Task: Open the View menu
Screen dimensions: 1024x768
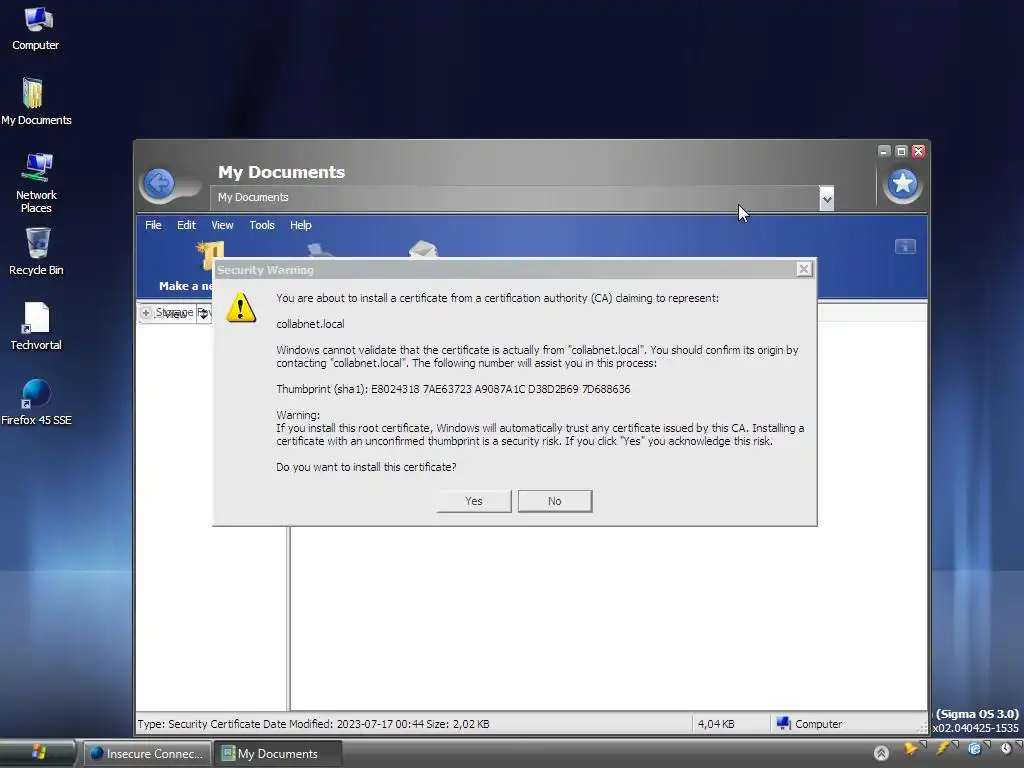Action: tap(222, 225)
